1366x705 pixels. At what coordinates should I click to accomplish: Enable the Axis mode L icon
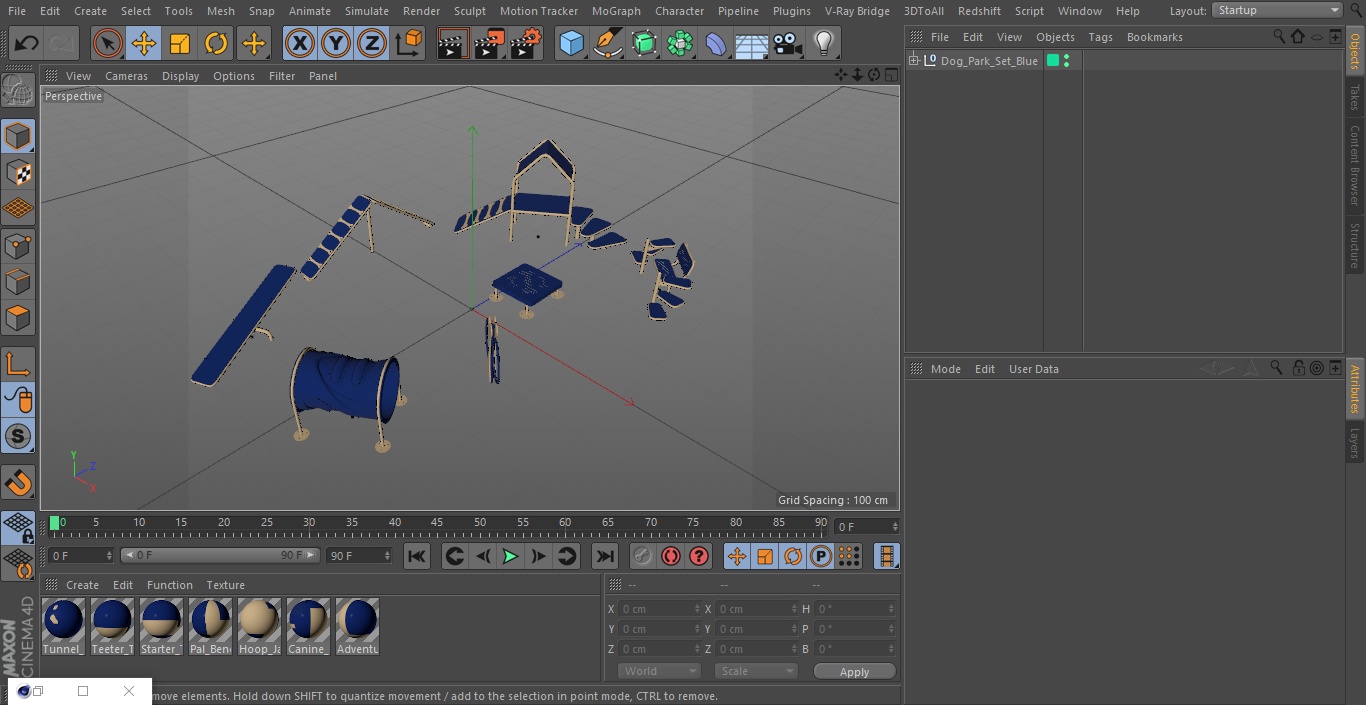pyautogui.click(x=18, y=364)
